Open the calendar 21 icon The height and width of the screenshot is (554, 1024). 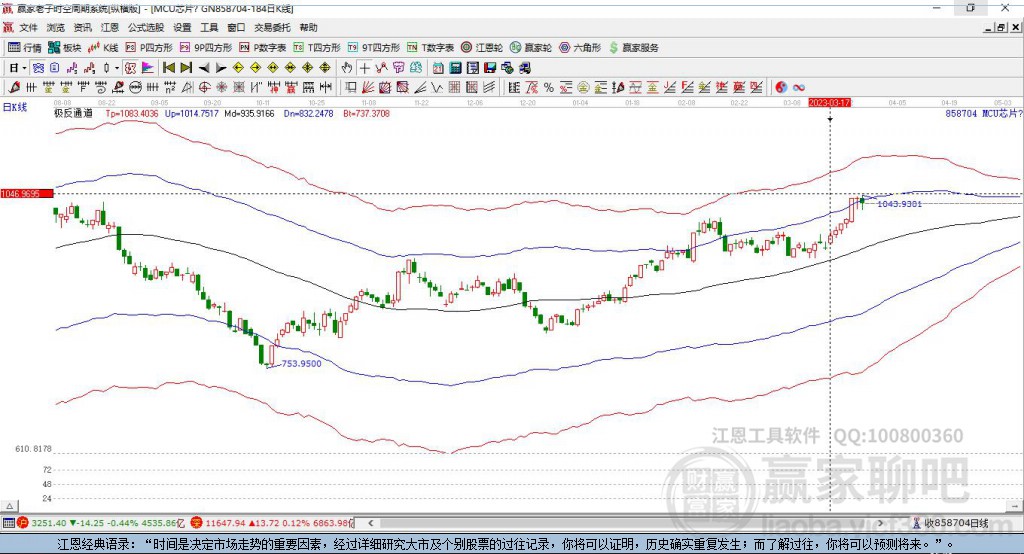coord(438,68)
